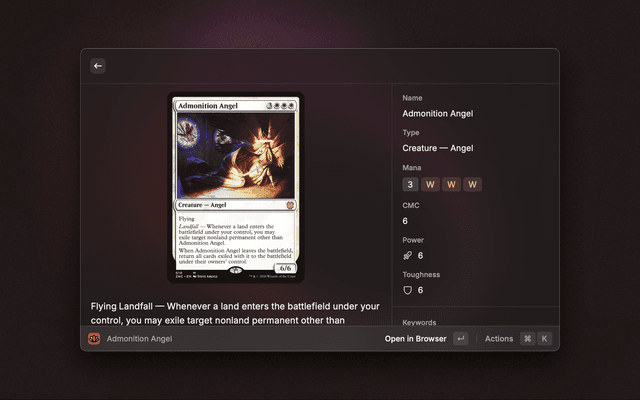Click the Command key icon next to Actions
This screenshot has height=400, width=640.
527,339
